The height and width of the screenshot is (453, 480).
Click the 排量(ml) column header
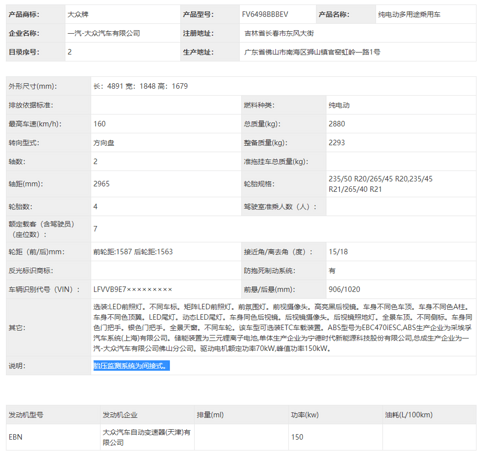point(210,415)
